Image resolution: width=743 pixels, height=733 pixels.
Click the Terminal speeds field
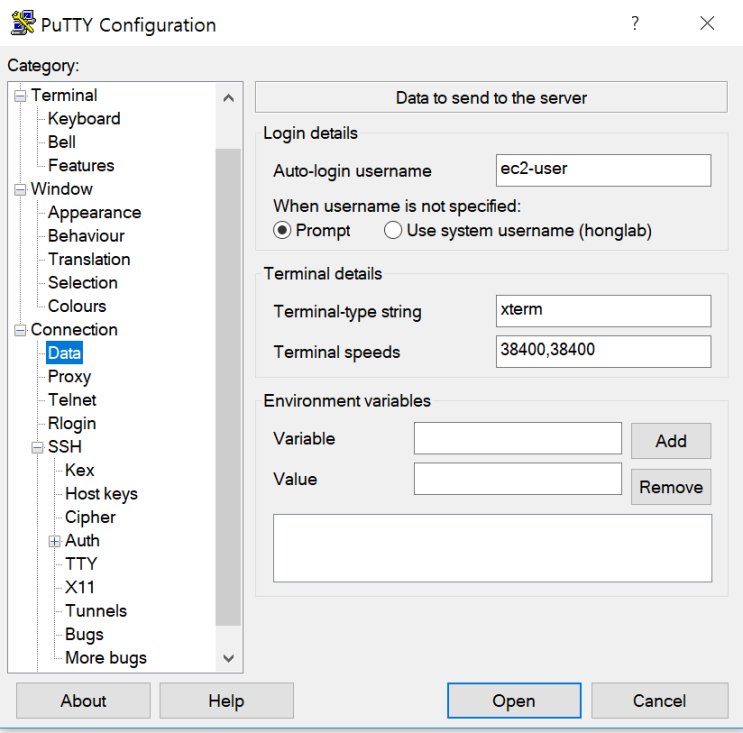coord(603,352)
